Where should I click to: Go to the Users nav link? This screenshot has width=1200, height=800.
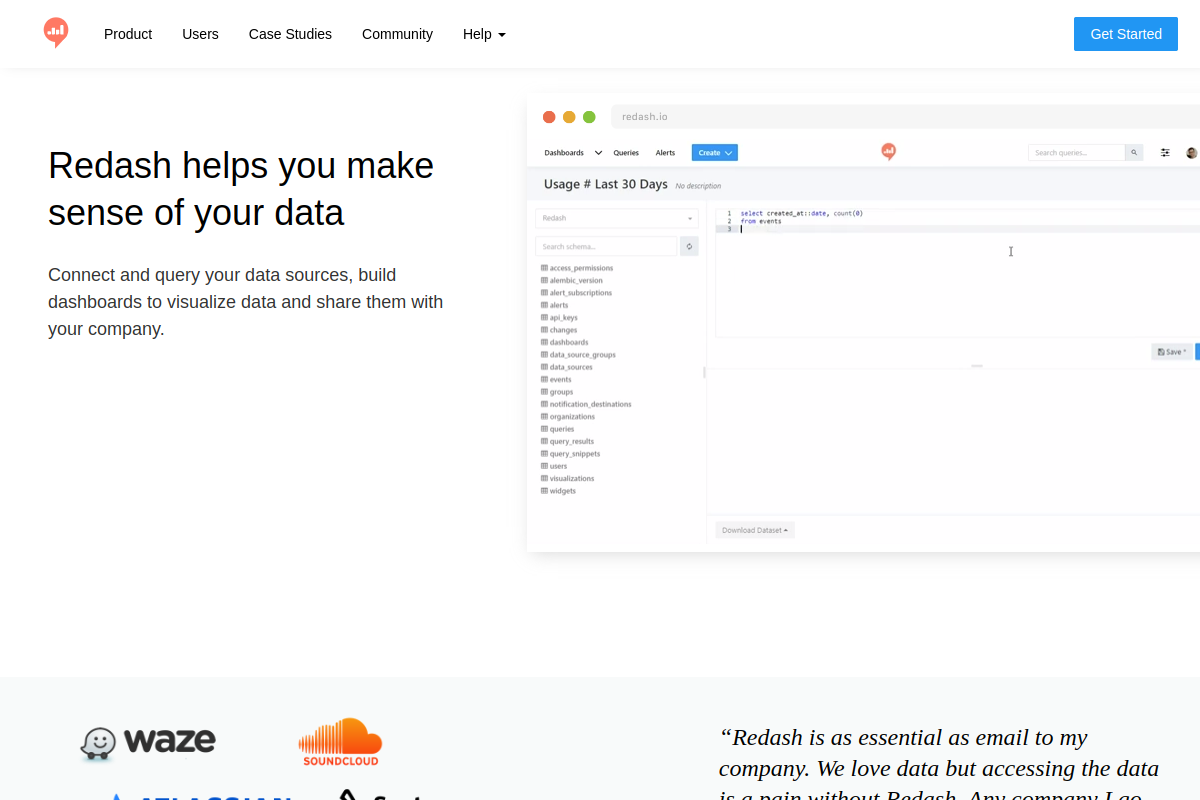200,34
